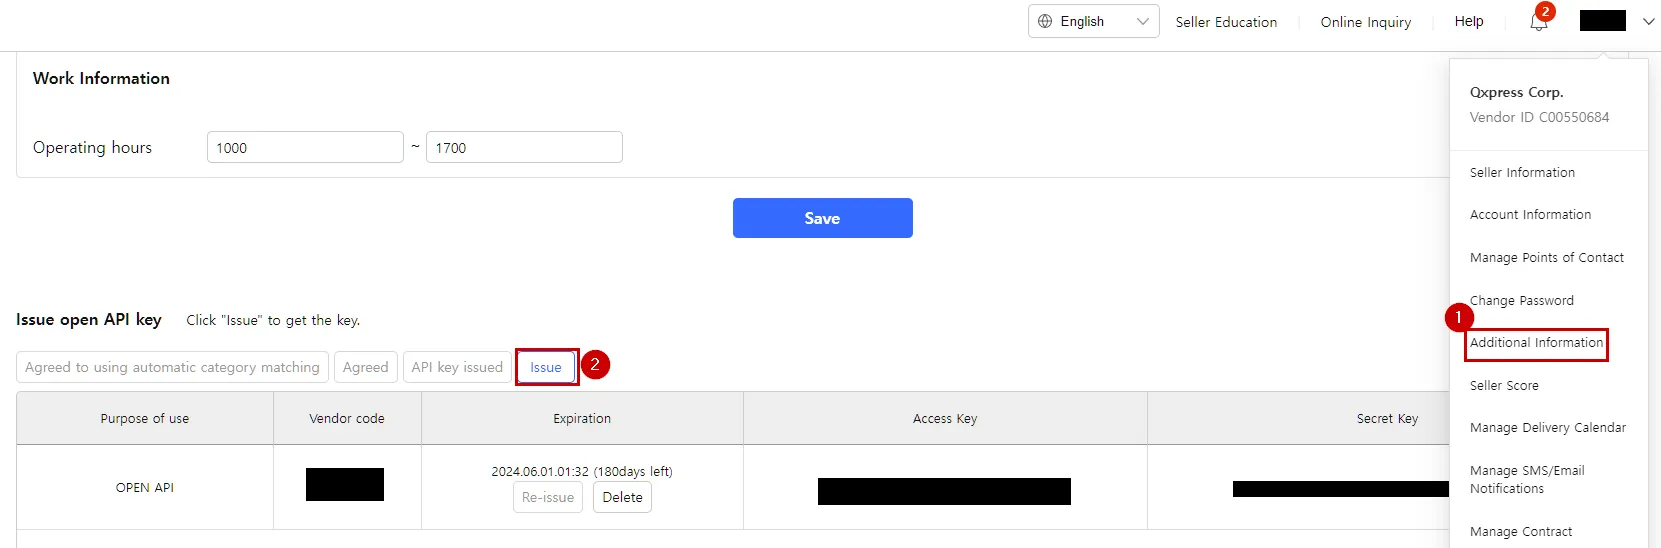Click the Issue API key button

[x=546, y=367]
